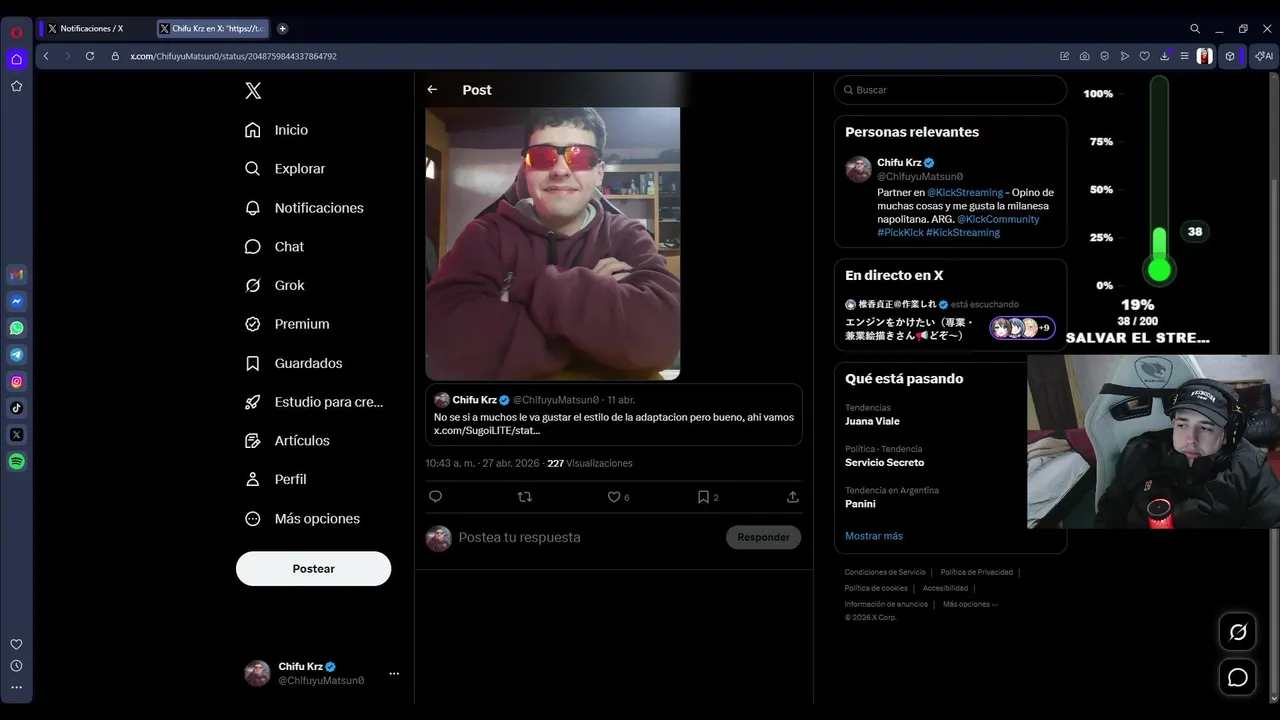Viewport: 1280px width, 720px height.
Task: Open sidebar three-dot settings
Action: (16, 687)
